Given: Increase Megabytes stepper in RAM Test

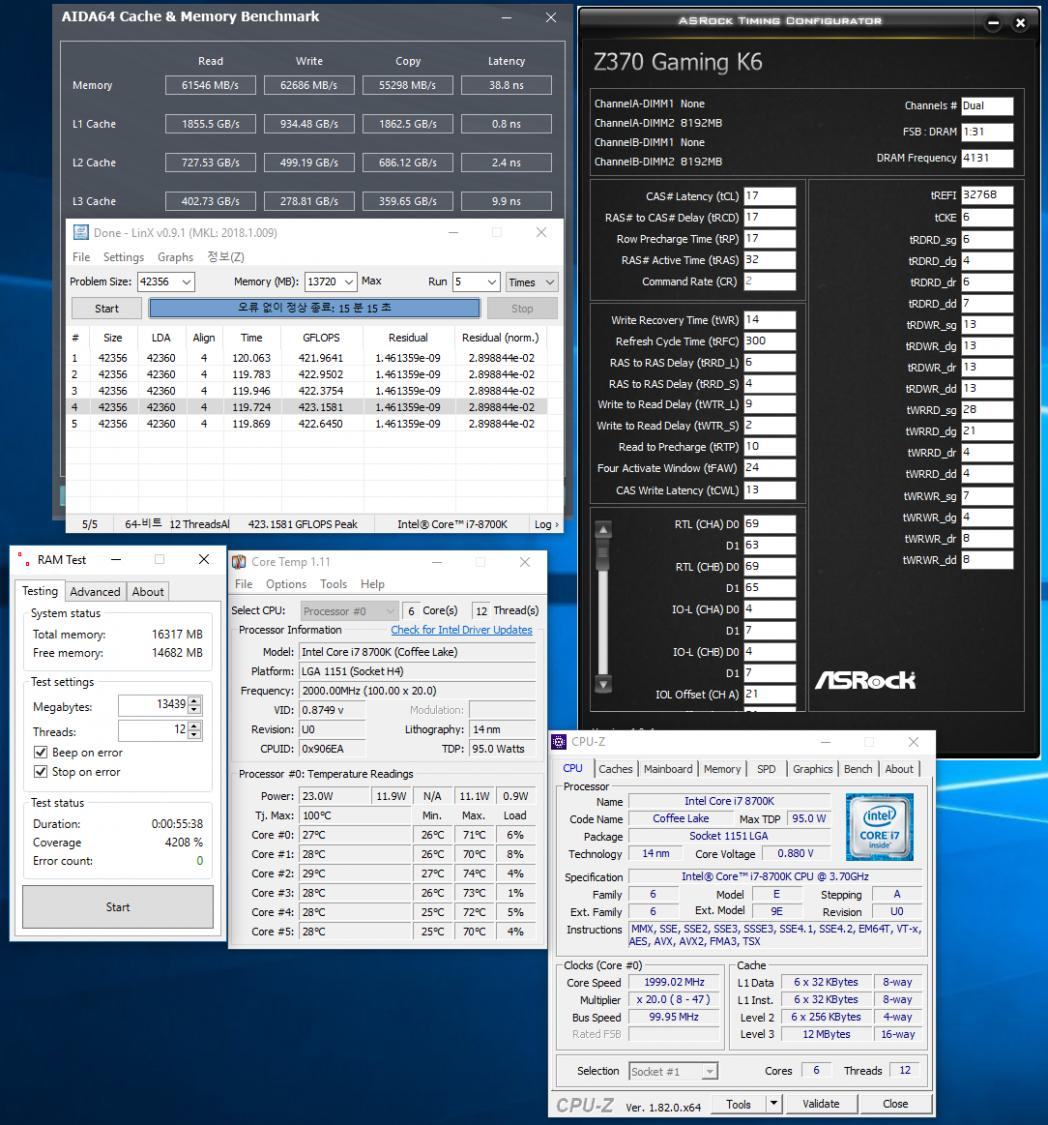Looking at the screenshot, I should coord(195,701).
